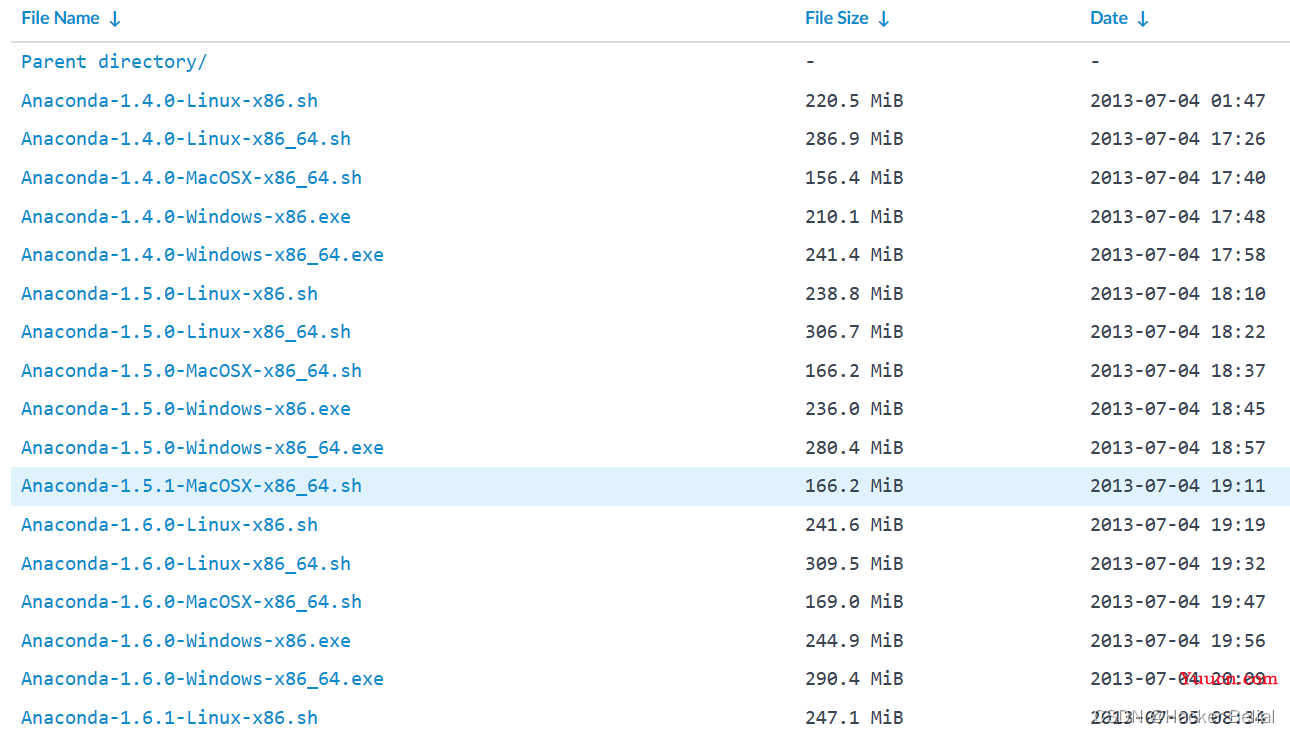The height and width of the screenshot is (733, 1290).
Task: Select the 280.4 MiB file size
Action: click(854, 448)
